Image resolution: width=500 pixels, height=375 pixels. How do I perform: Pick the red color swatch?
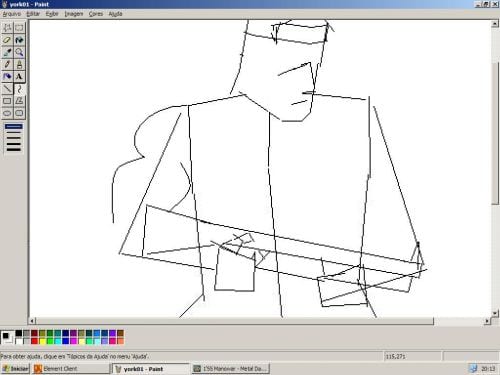click(34, 341)
